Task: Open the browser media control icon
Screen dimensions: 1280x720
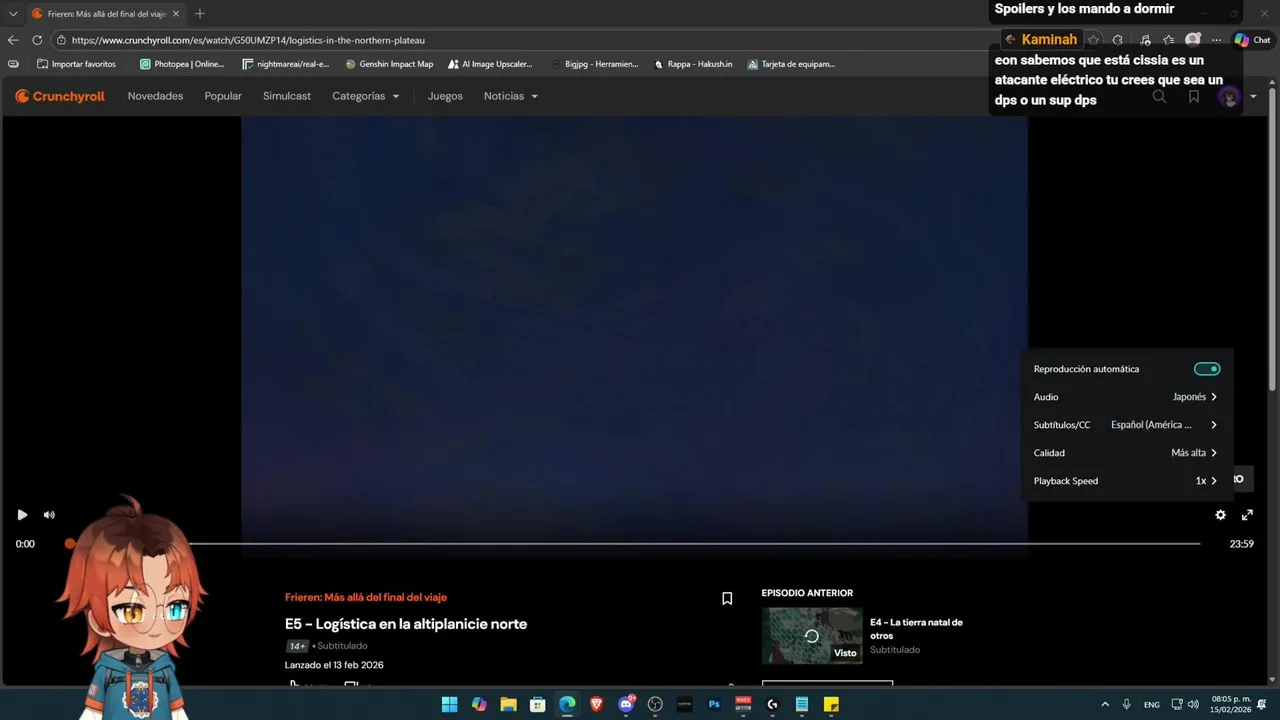Action: [1145, 40]
